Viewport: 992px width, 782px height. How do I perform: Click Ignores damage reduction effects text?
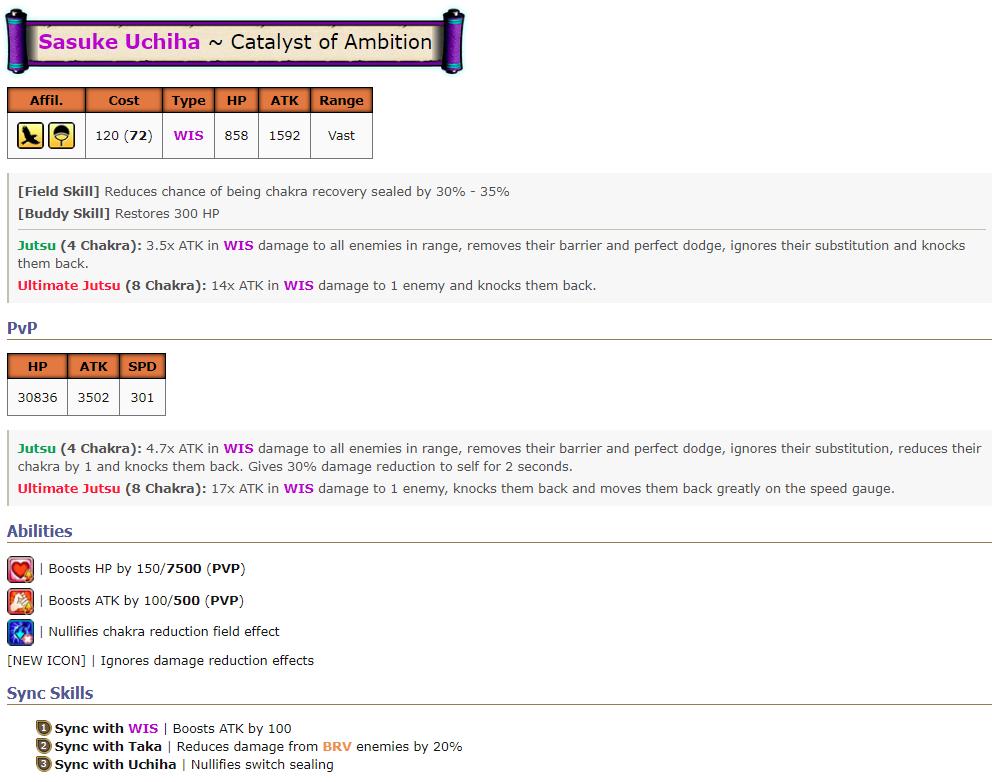point(207,661)
